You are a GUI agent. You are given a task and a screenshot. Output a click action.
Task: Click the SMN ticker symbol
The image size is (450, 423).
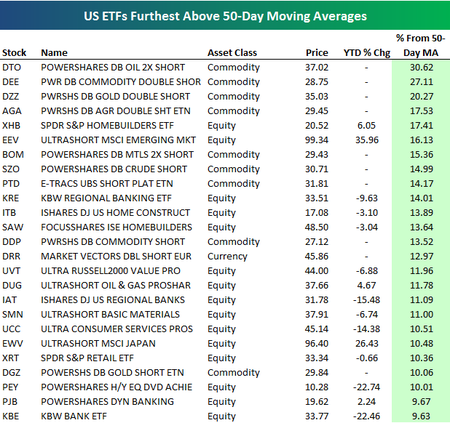pos(12,314)
